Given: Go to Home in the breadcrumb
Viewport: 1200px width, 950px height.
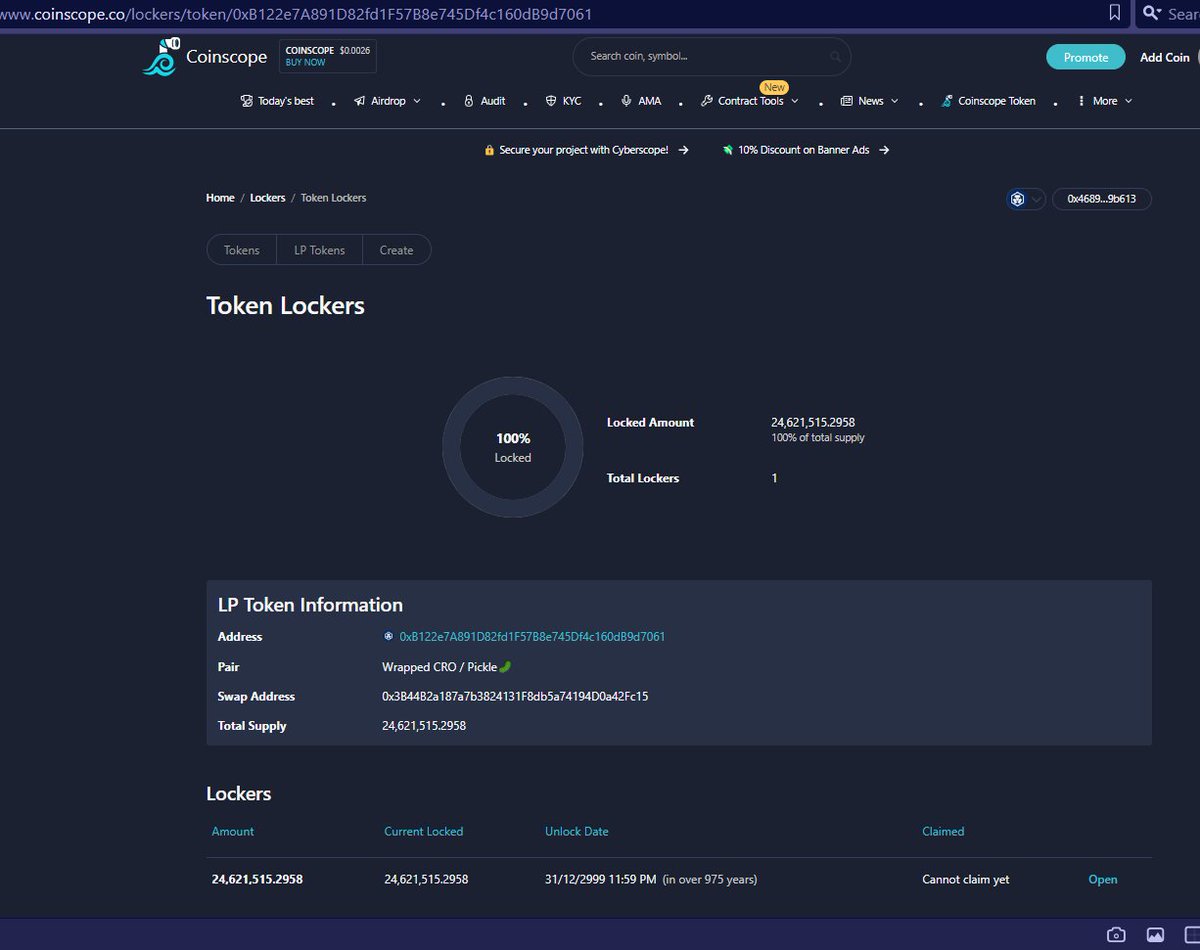Looking at the screenshot, I should tap(220, 198).
